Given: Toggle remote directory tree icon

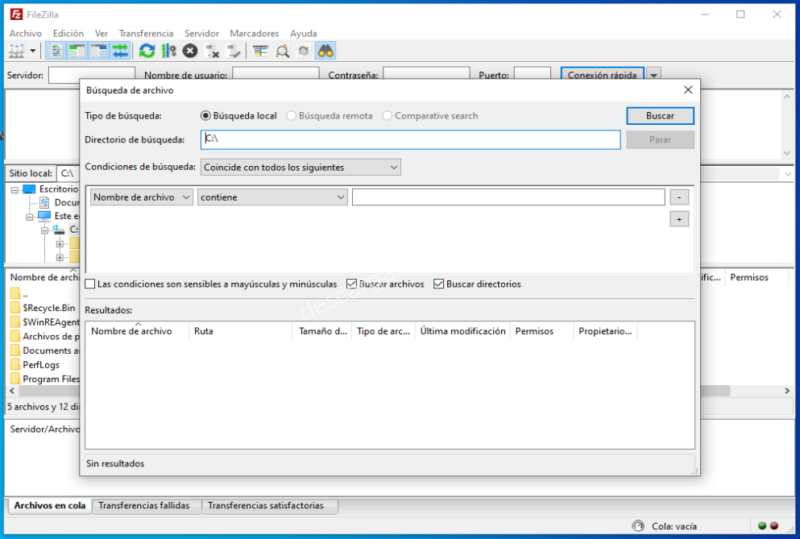Looking at the screenshot, I should point(98,51).
